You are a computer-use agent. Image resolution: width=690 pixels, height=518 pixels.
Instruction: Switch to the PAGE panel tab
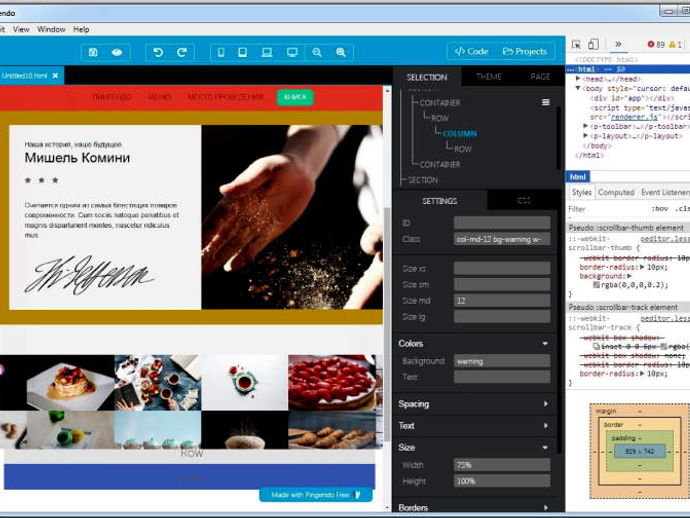pos(540,77)
